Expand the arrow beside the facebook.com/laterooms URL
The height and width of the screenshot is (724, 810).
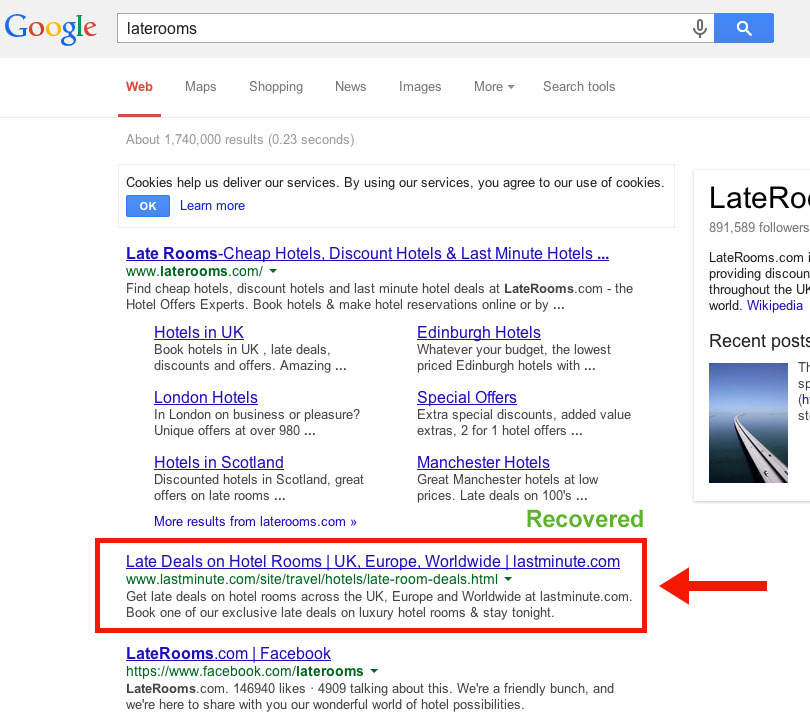(374, 671)
